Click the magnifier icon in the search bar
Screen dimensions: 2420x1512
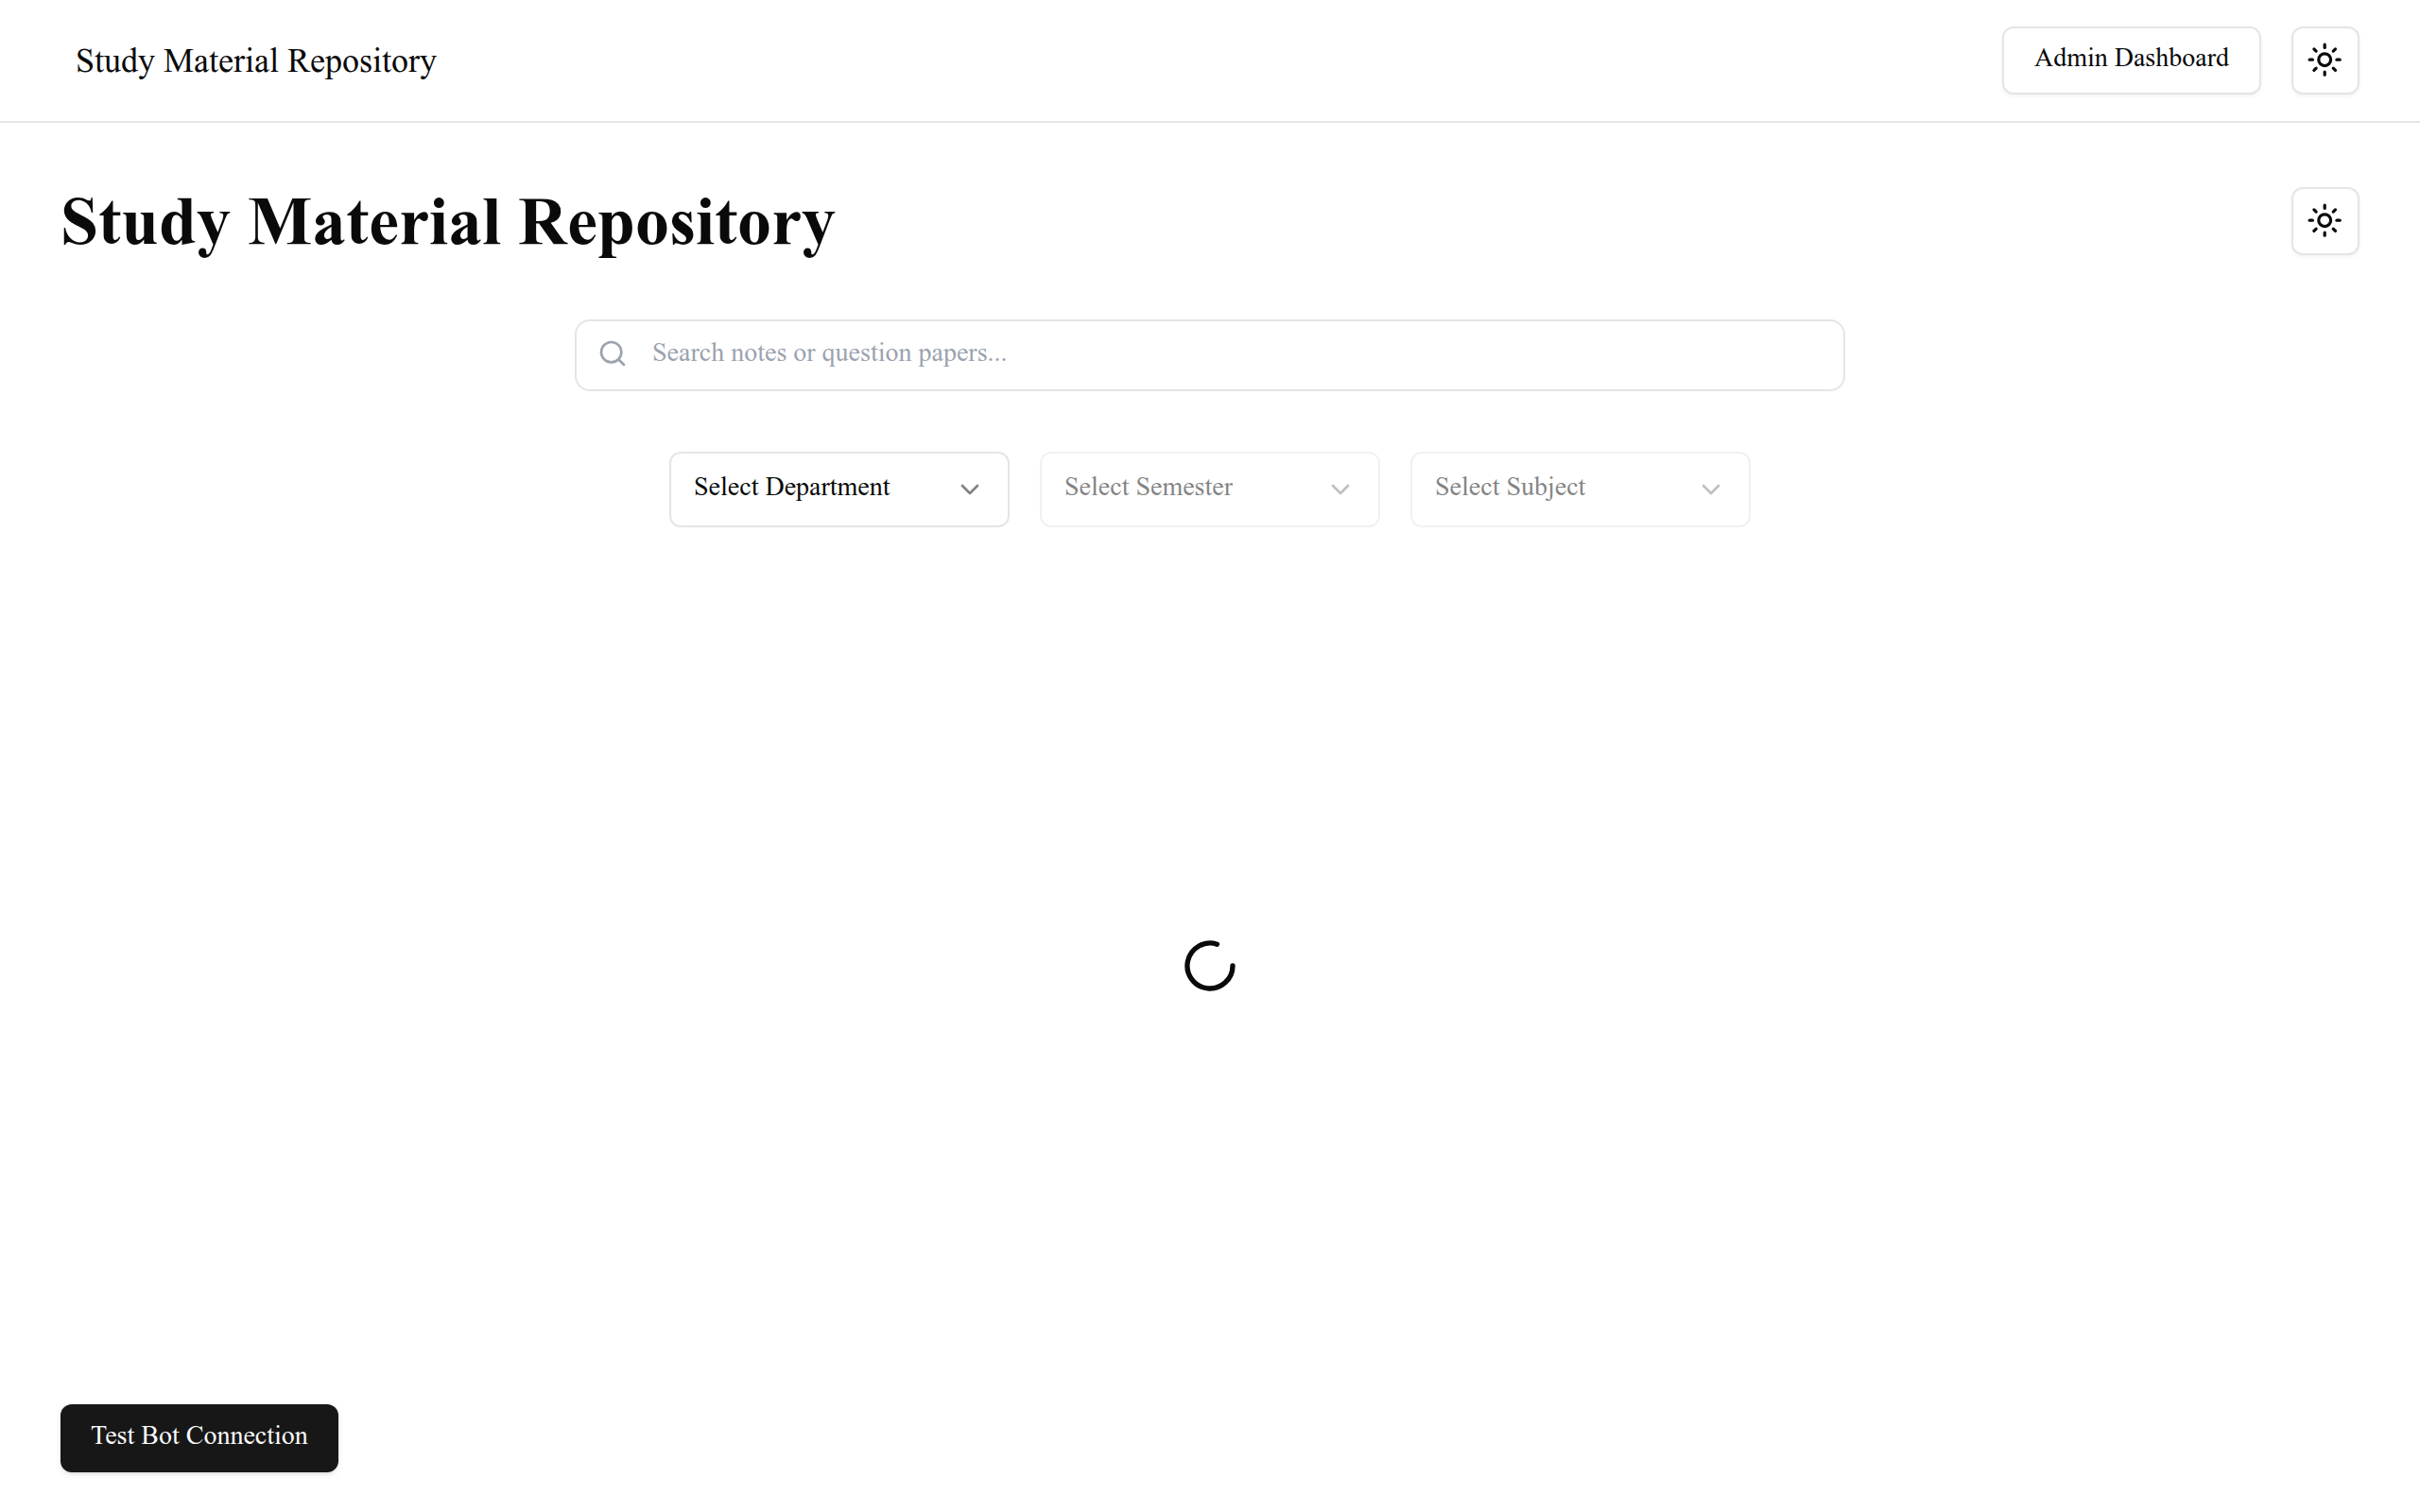coord(612,354)
